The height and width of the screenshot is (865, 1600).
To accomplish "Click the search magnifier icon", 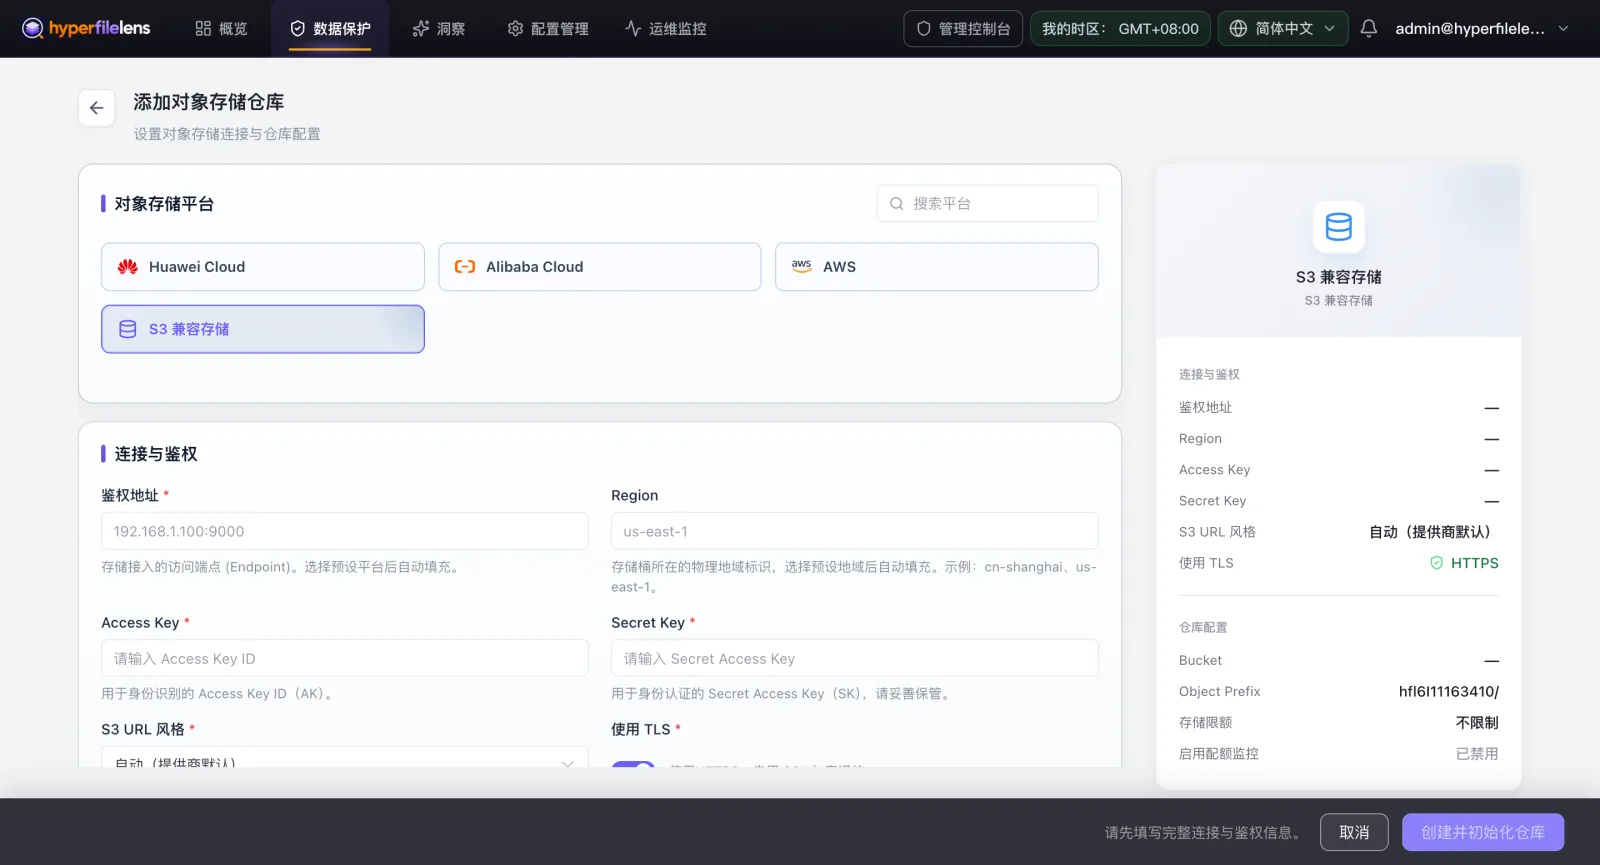I will (897, 204).
